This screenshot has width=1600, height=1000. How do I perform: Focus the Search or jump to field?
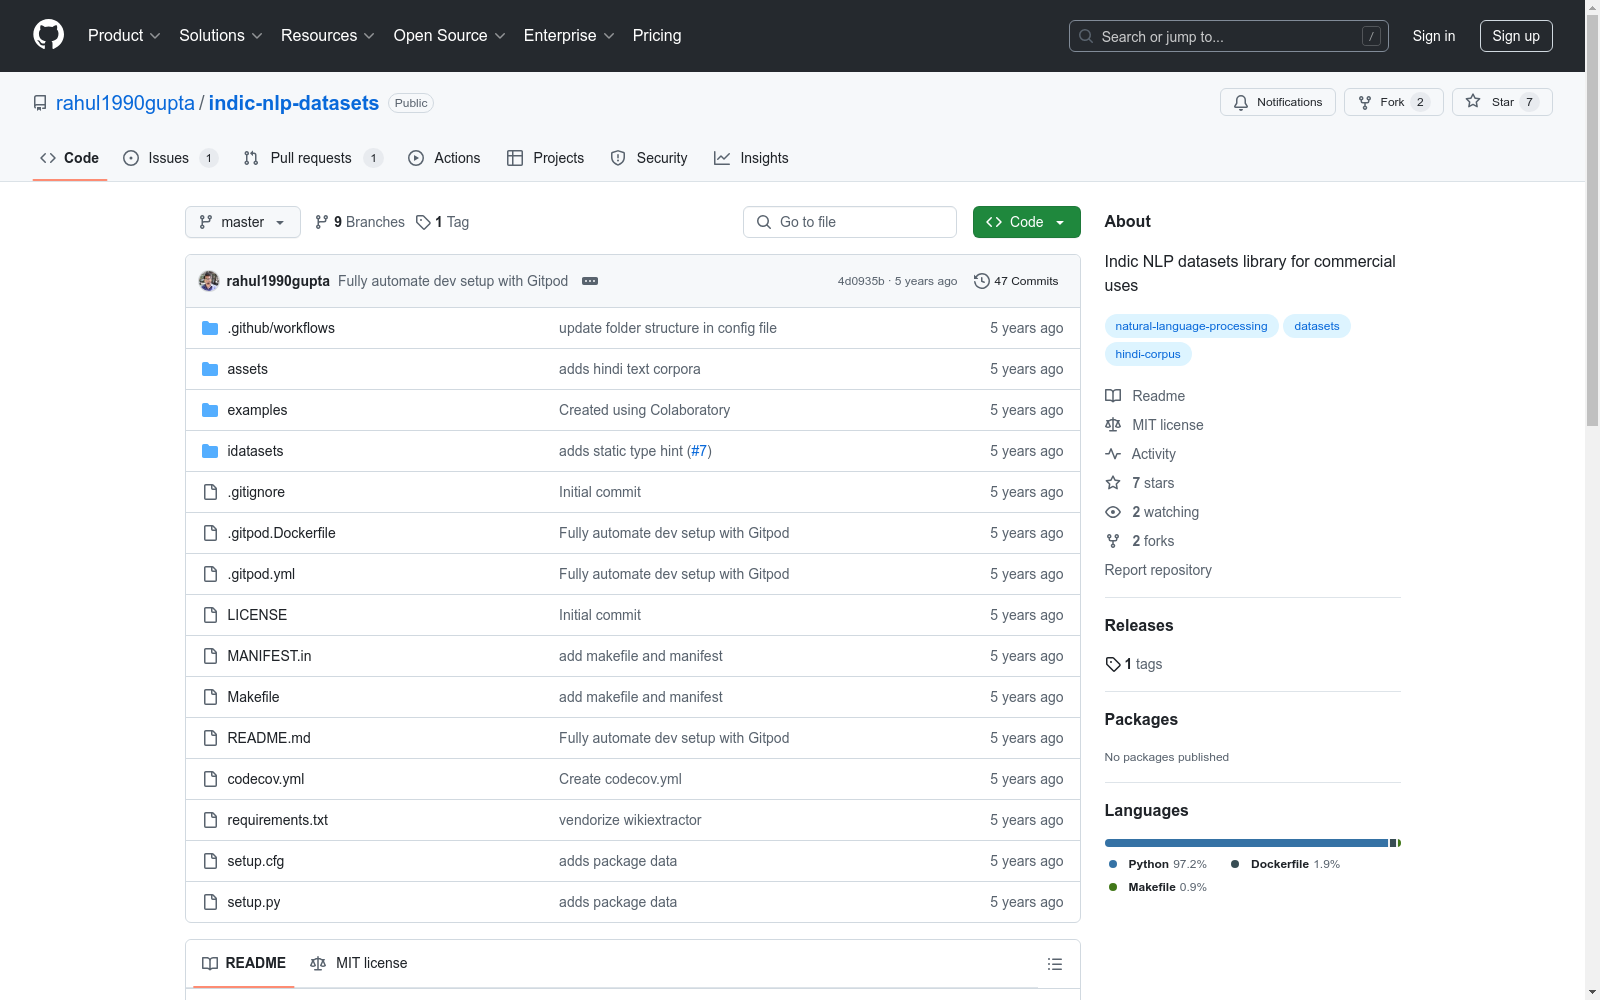[x=1229, y=36]
